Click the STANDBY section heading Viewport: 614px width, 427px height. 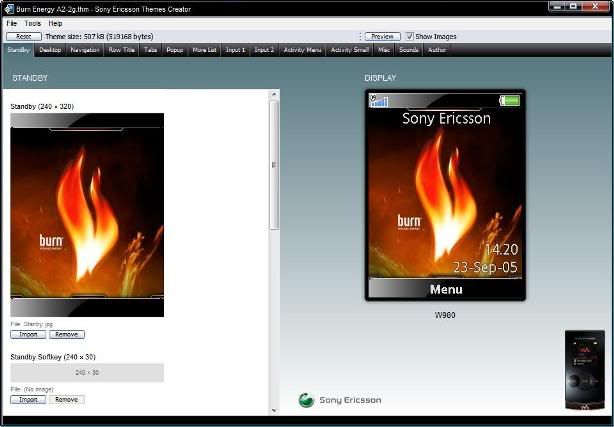tap(30, 78)
